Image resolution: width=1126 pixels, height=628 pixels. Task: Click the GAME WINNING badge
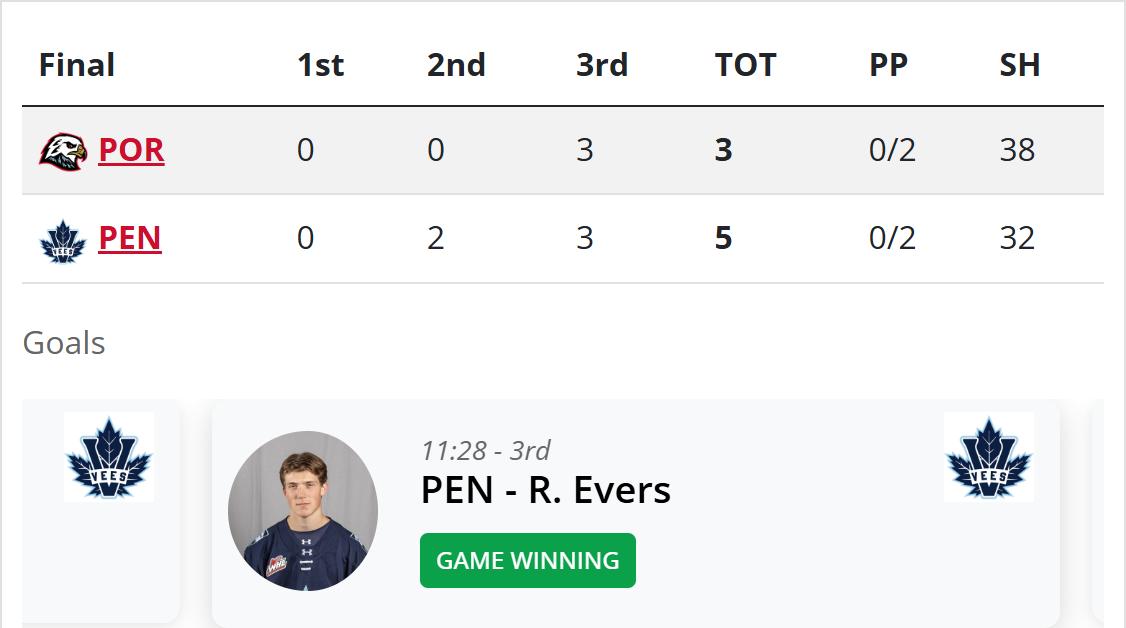[x=528, y=560]
